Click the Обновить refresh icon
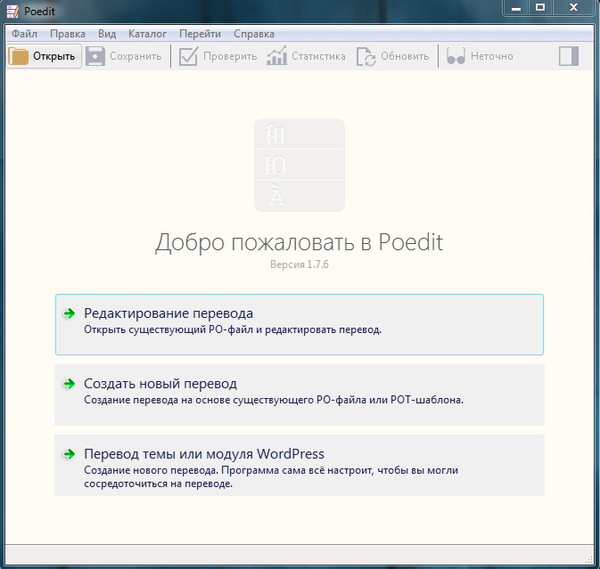This screenshot has width=600, height=569. coord(367,56)
